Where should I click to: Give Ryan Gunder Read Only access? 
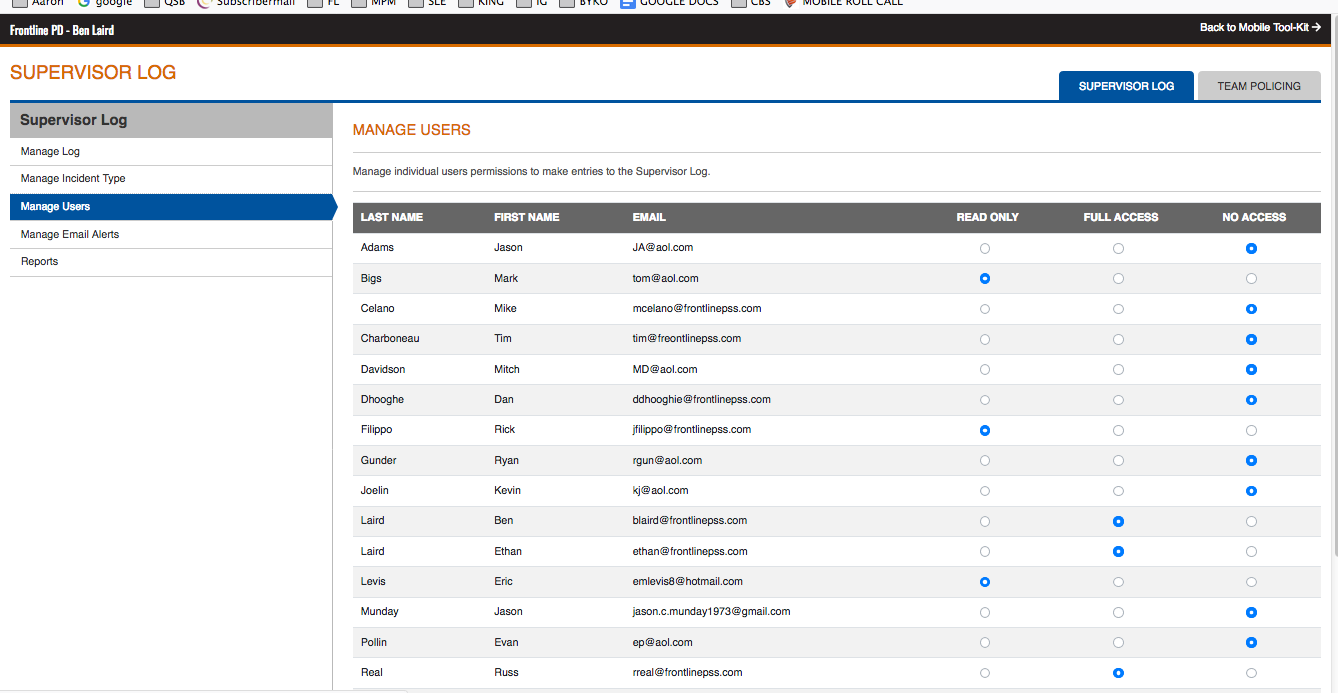pyautogui.click(x=985, y=461)
